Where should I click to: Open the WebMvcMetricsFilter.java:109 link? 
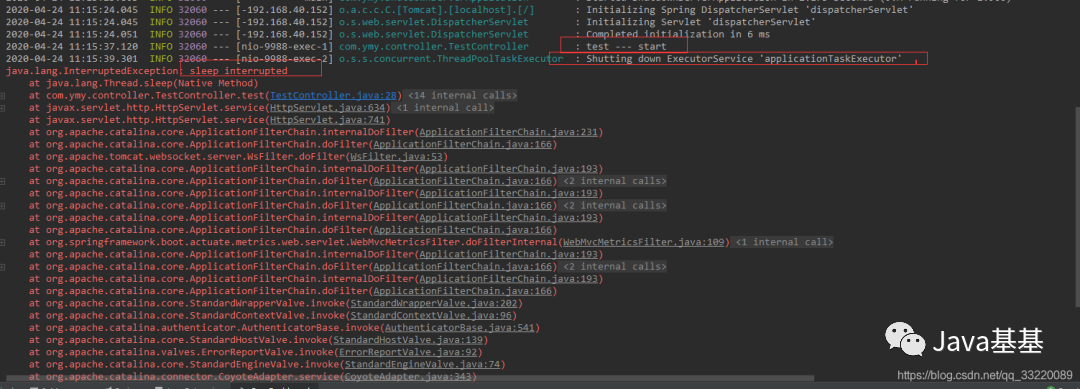[644, 242]
